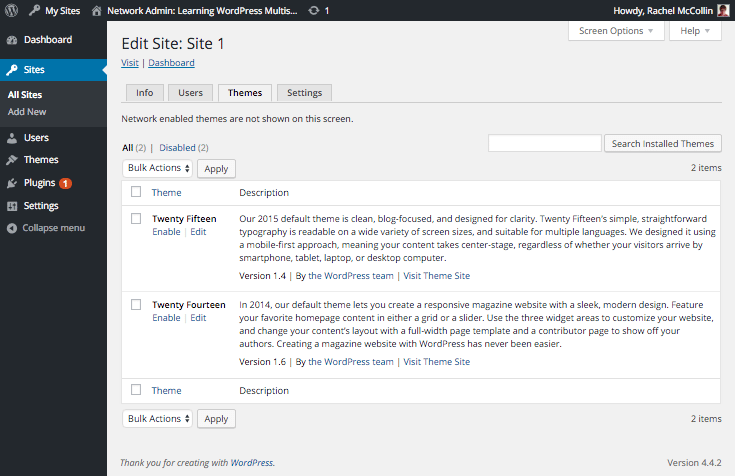
Task: Check the Twenty Fifteen theme checkbox
Action: 136,219
